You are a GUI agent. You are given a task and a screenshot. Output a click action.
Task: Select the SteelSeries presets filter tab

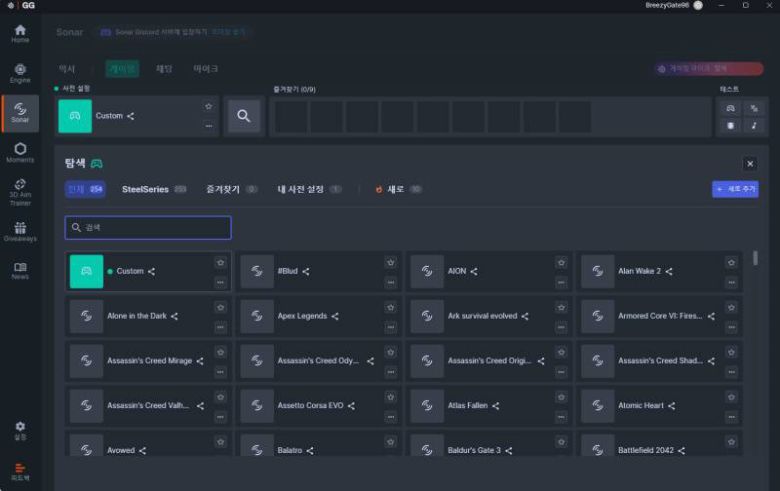coord(145,189)
